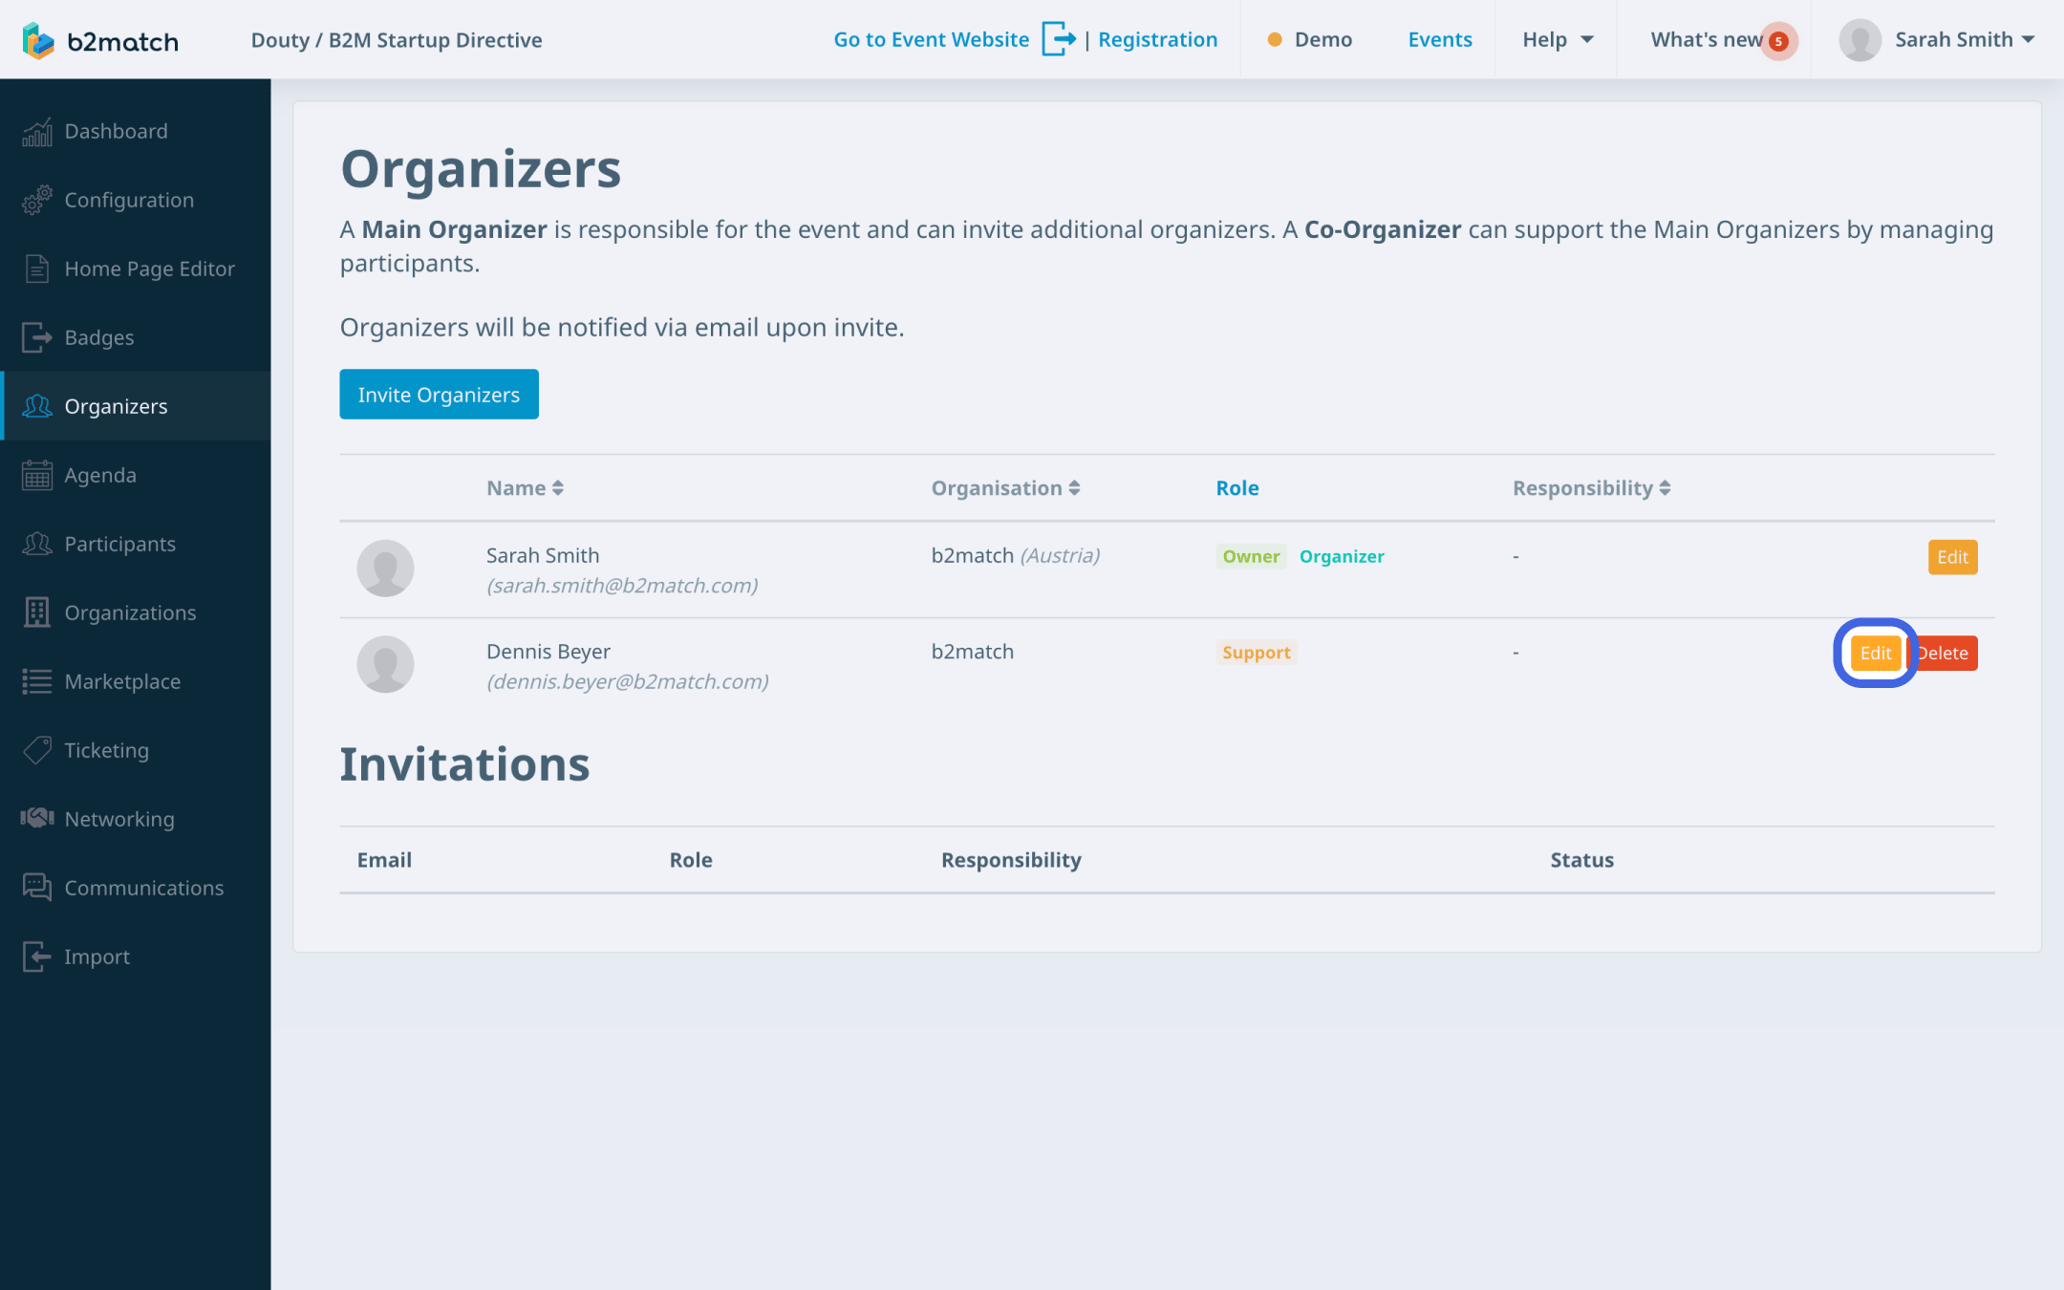Viewport: 2064px width, 1290px height.
Task: Edit Dennis Beyer's organizer entry
Action: coord(1875,652)
